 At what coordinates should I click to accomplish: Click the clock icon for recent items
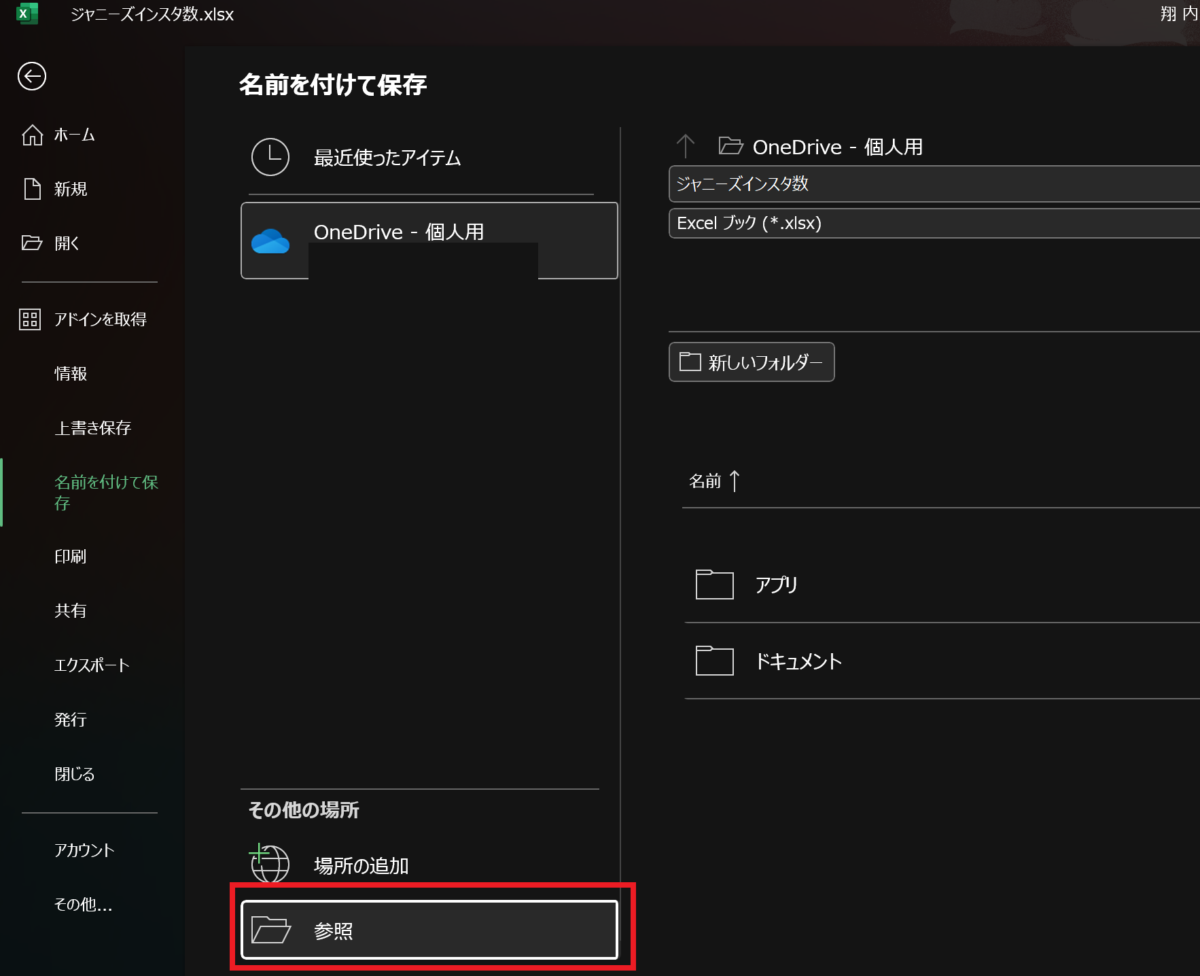pyautogui.click(x=270, y=157)
